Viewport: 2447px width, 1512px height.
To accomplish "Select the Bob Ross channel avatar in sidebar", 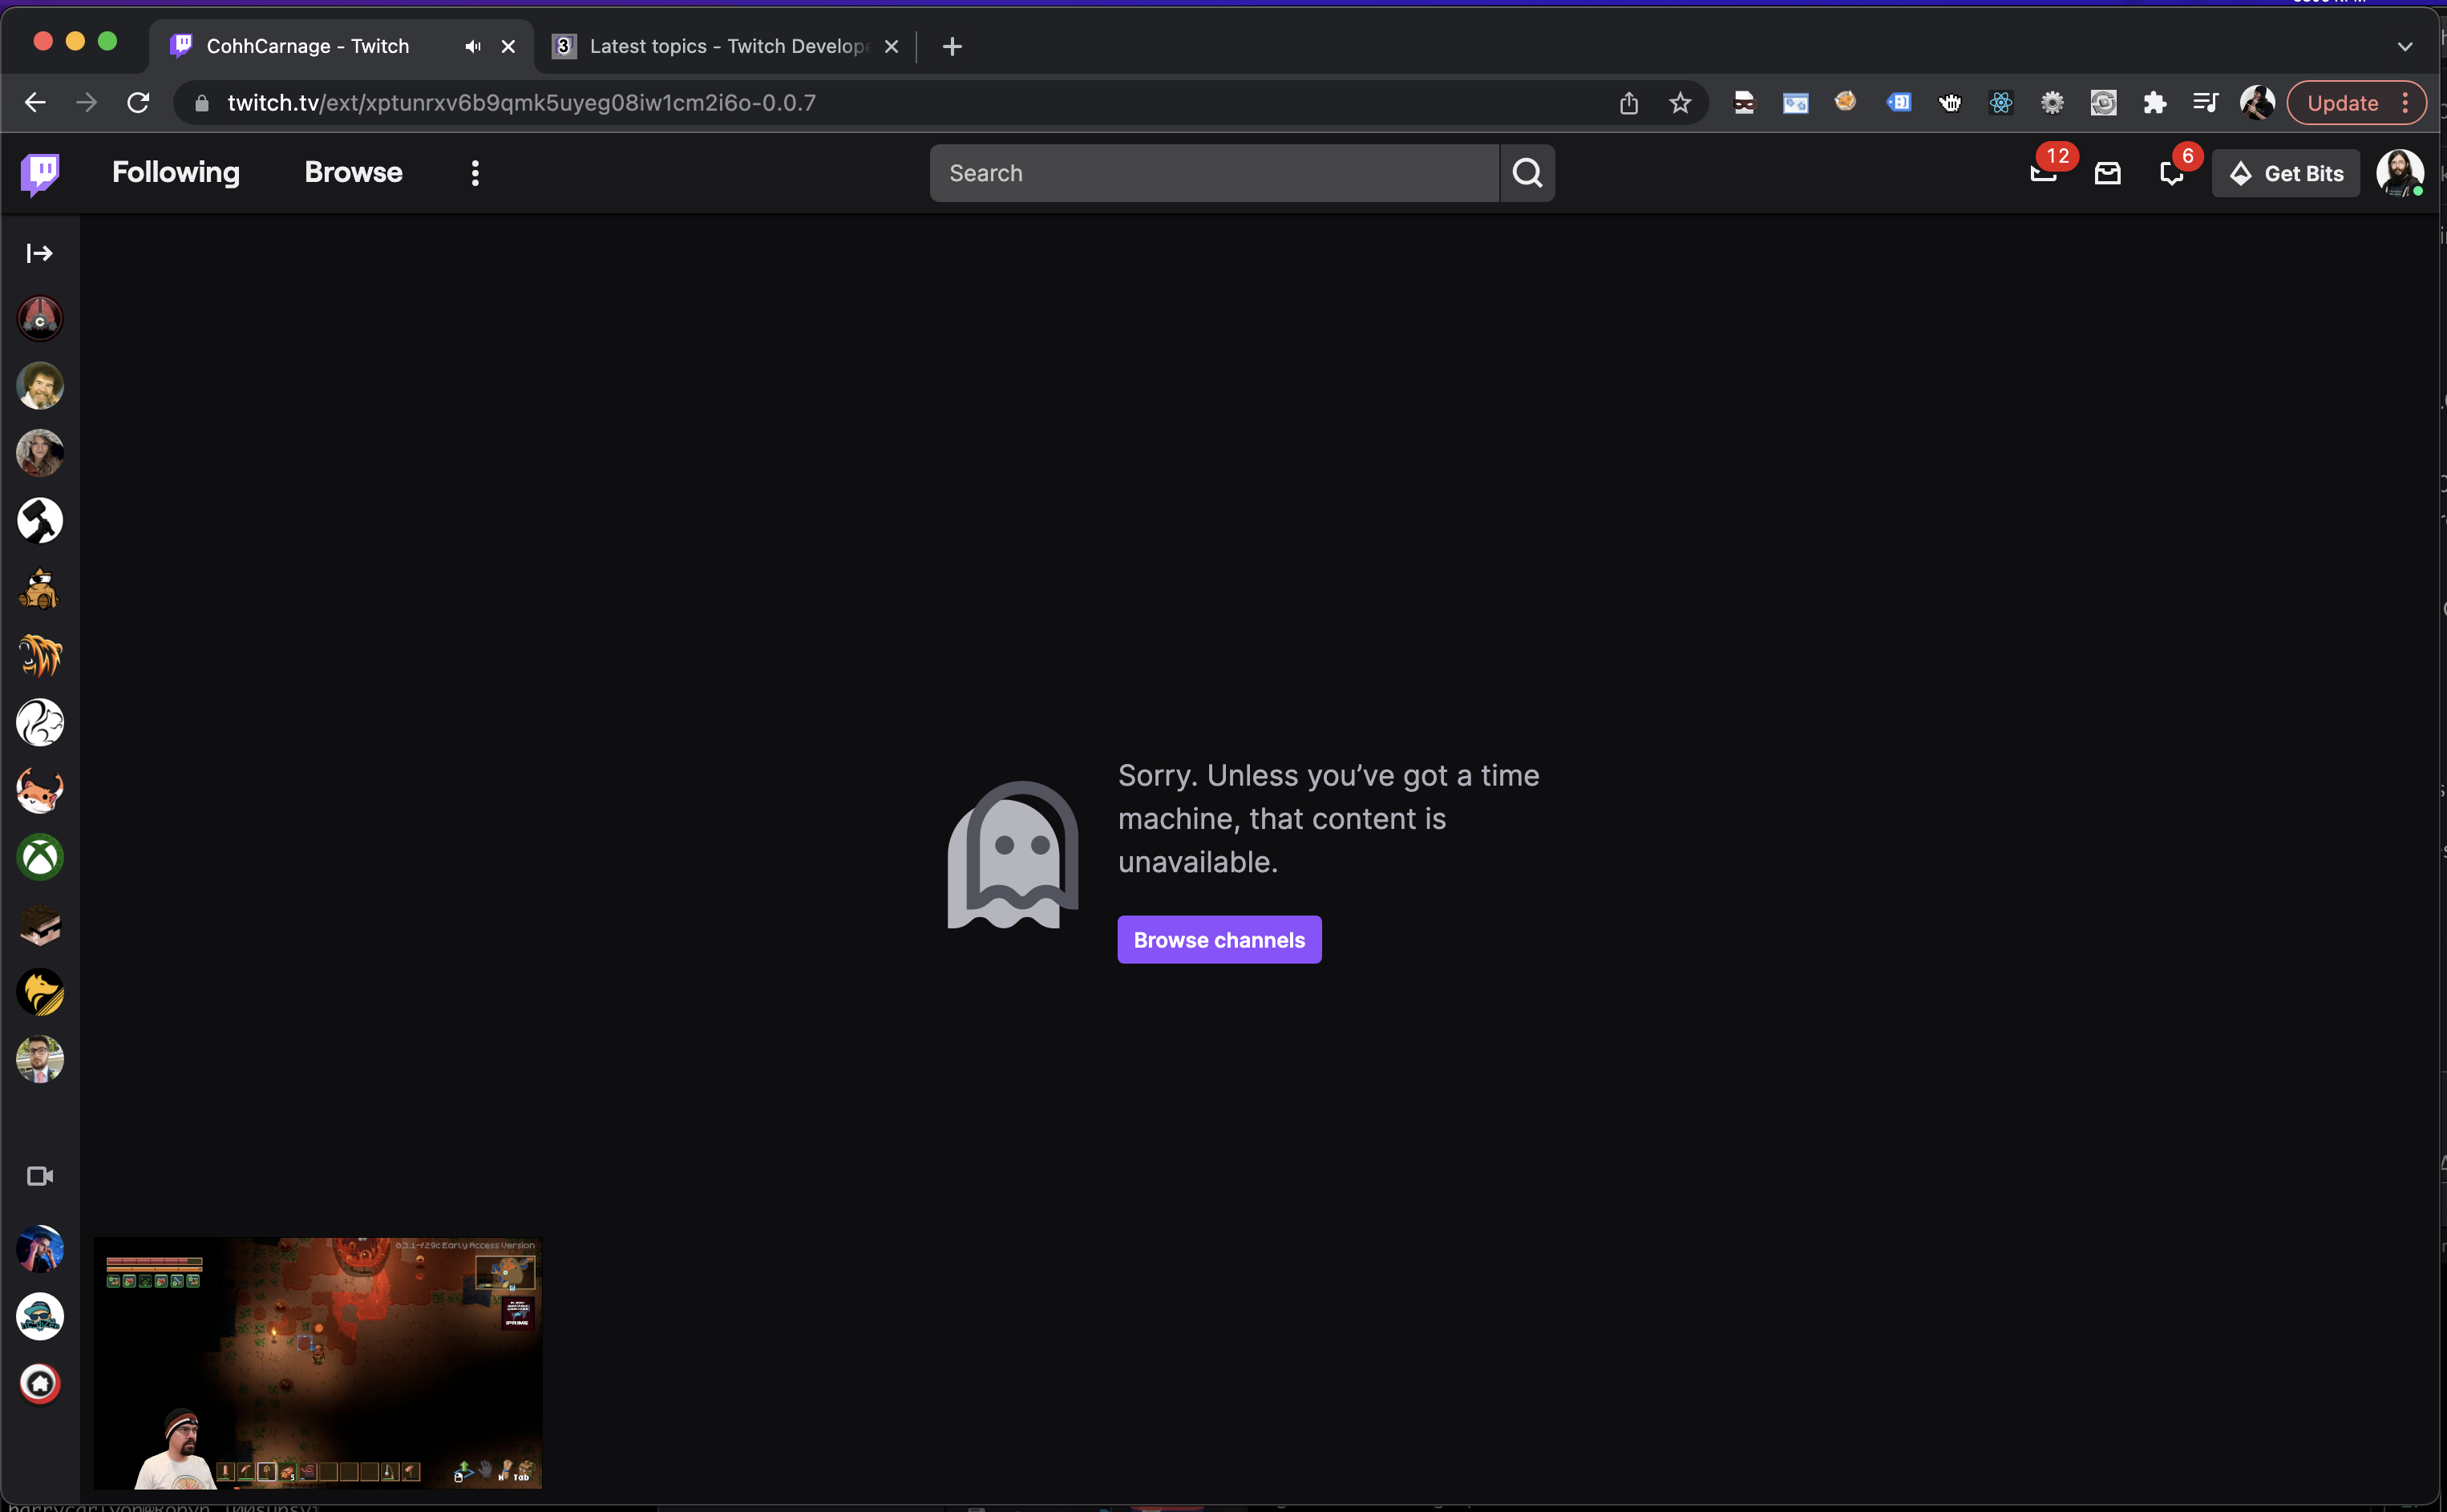I will click(40, 385).
